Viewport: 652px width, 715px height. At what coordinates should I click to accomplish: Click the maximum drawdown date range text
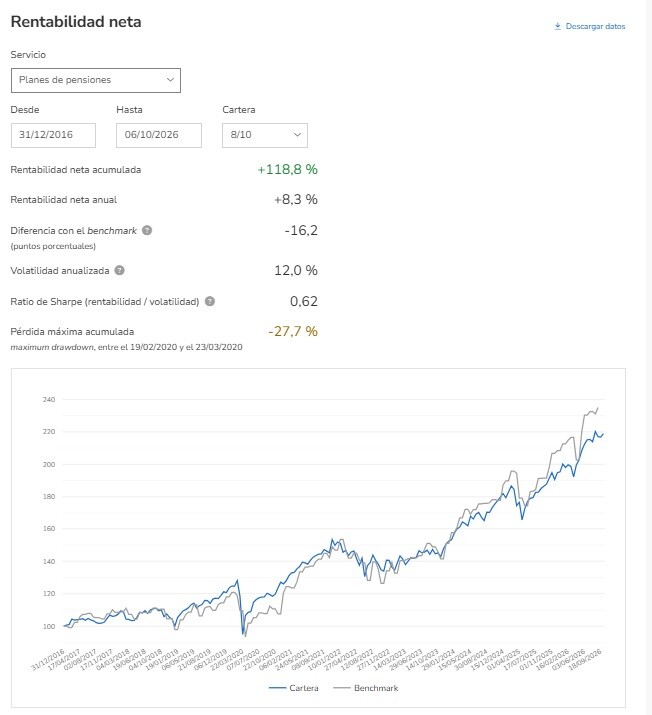[x=126, y=347]
